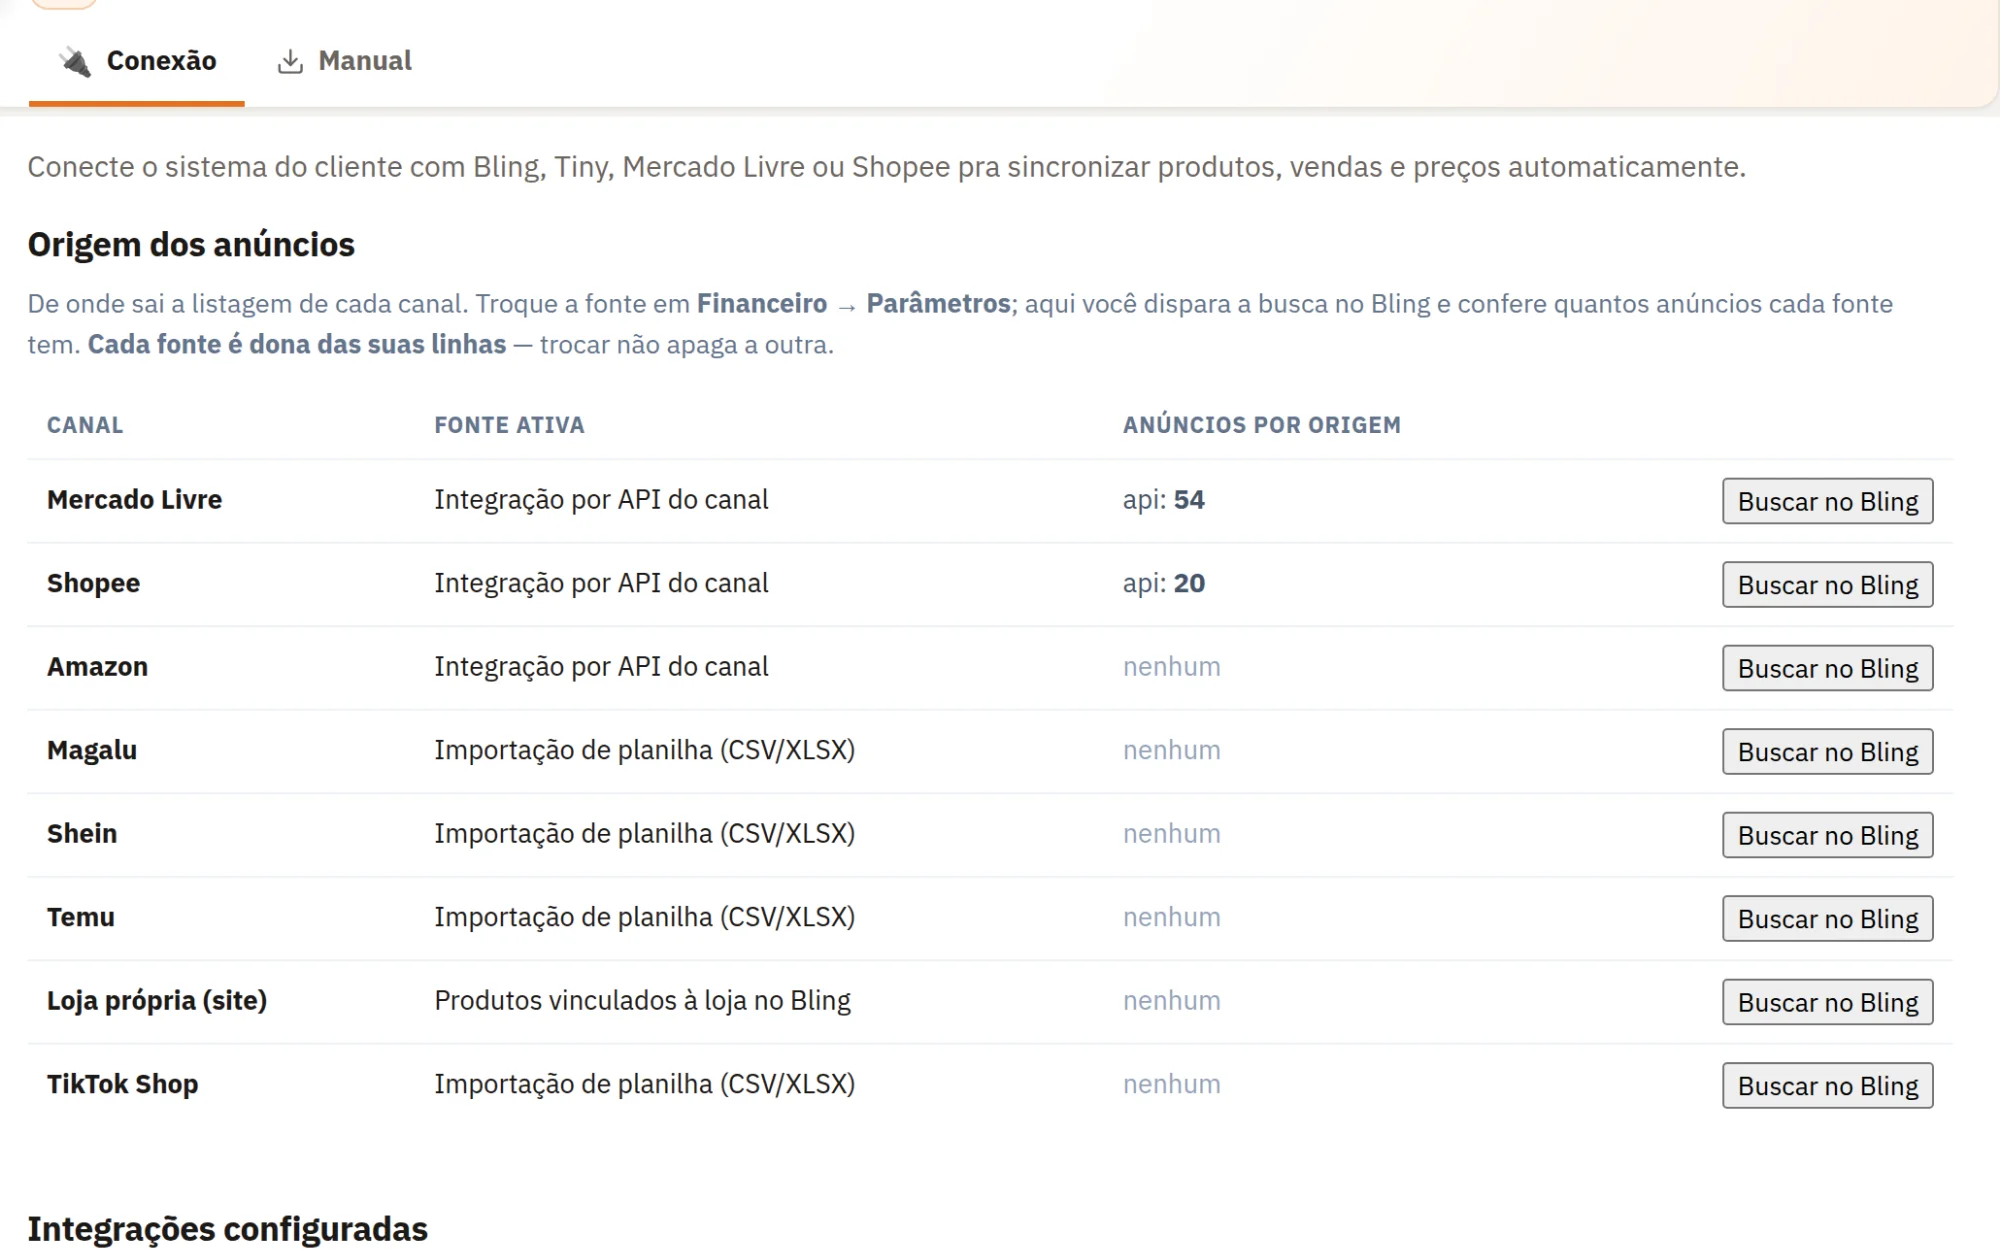Click the Shein channel name
This screenshot has height=1250, width=2000.
tap(82, 833)
